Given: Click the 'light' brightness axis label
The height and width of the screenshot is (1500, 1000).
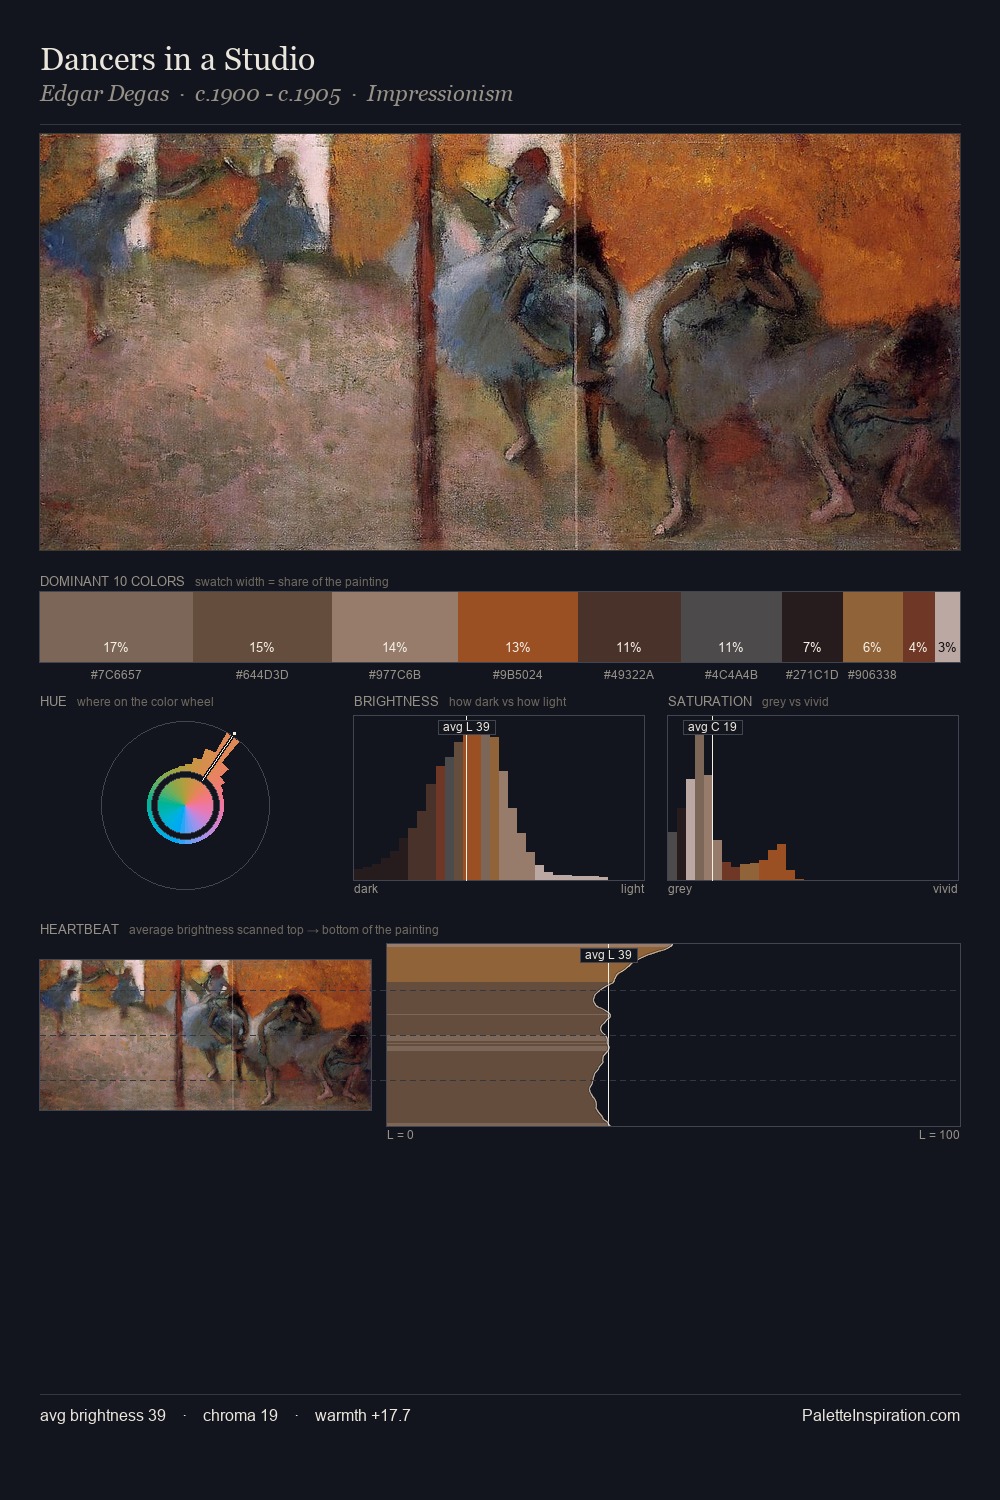Looking at the screenshot, I should pyautogui.click(x=632, y=889).
